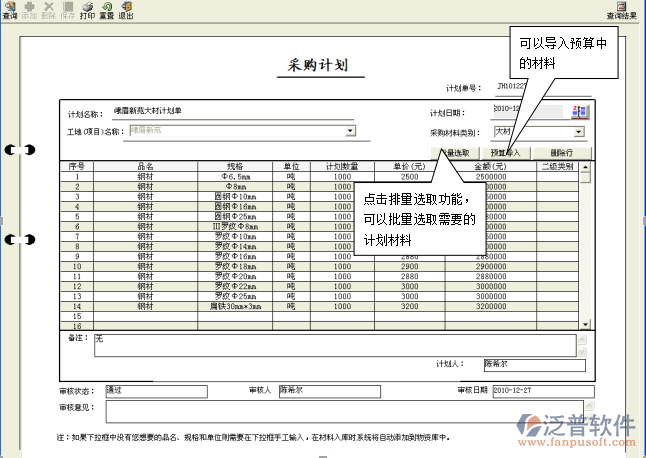Click the 查询 (Query) toolbar icon
The height and width of the screenshot is (458, 646).
[x=9, y=10]
